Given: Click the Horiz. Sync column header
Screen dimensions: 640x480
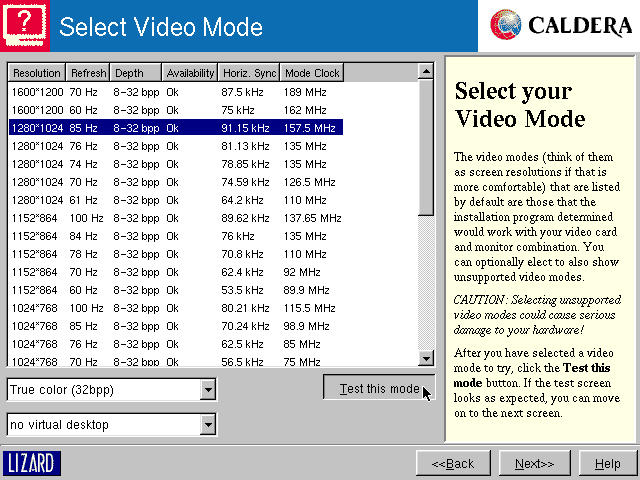Looking at the screenshot, I should 249,73.
